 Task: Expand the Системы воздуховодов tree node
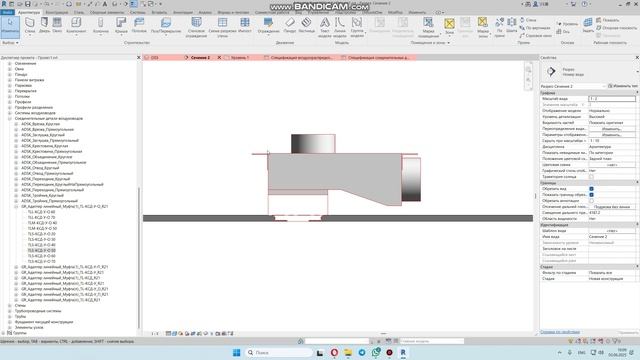(x=10, y=113)
